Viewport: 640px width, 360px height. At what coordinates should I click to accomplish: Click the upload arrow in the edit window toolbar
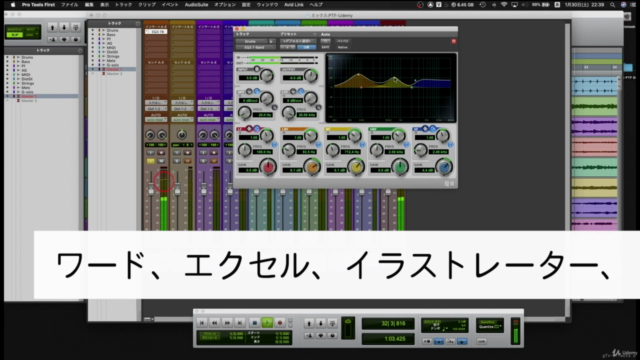(x=52, y=27)
